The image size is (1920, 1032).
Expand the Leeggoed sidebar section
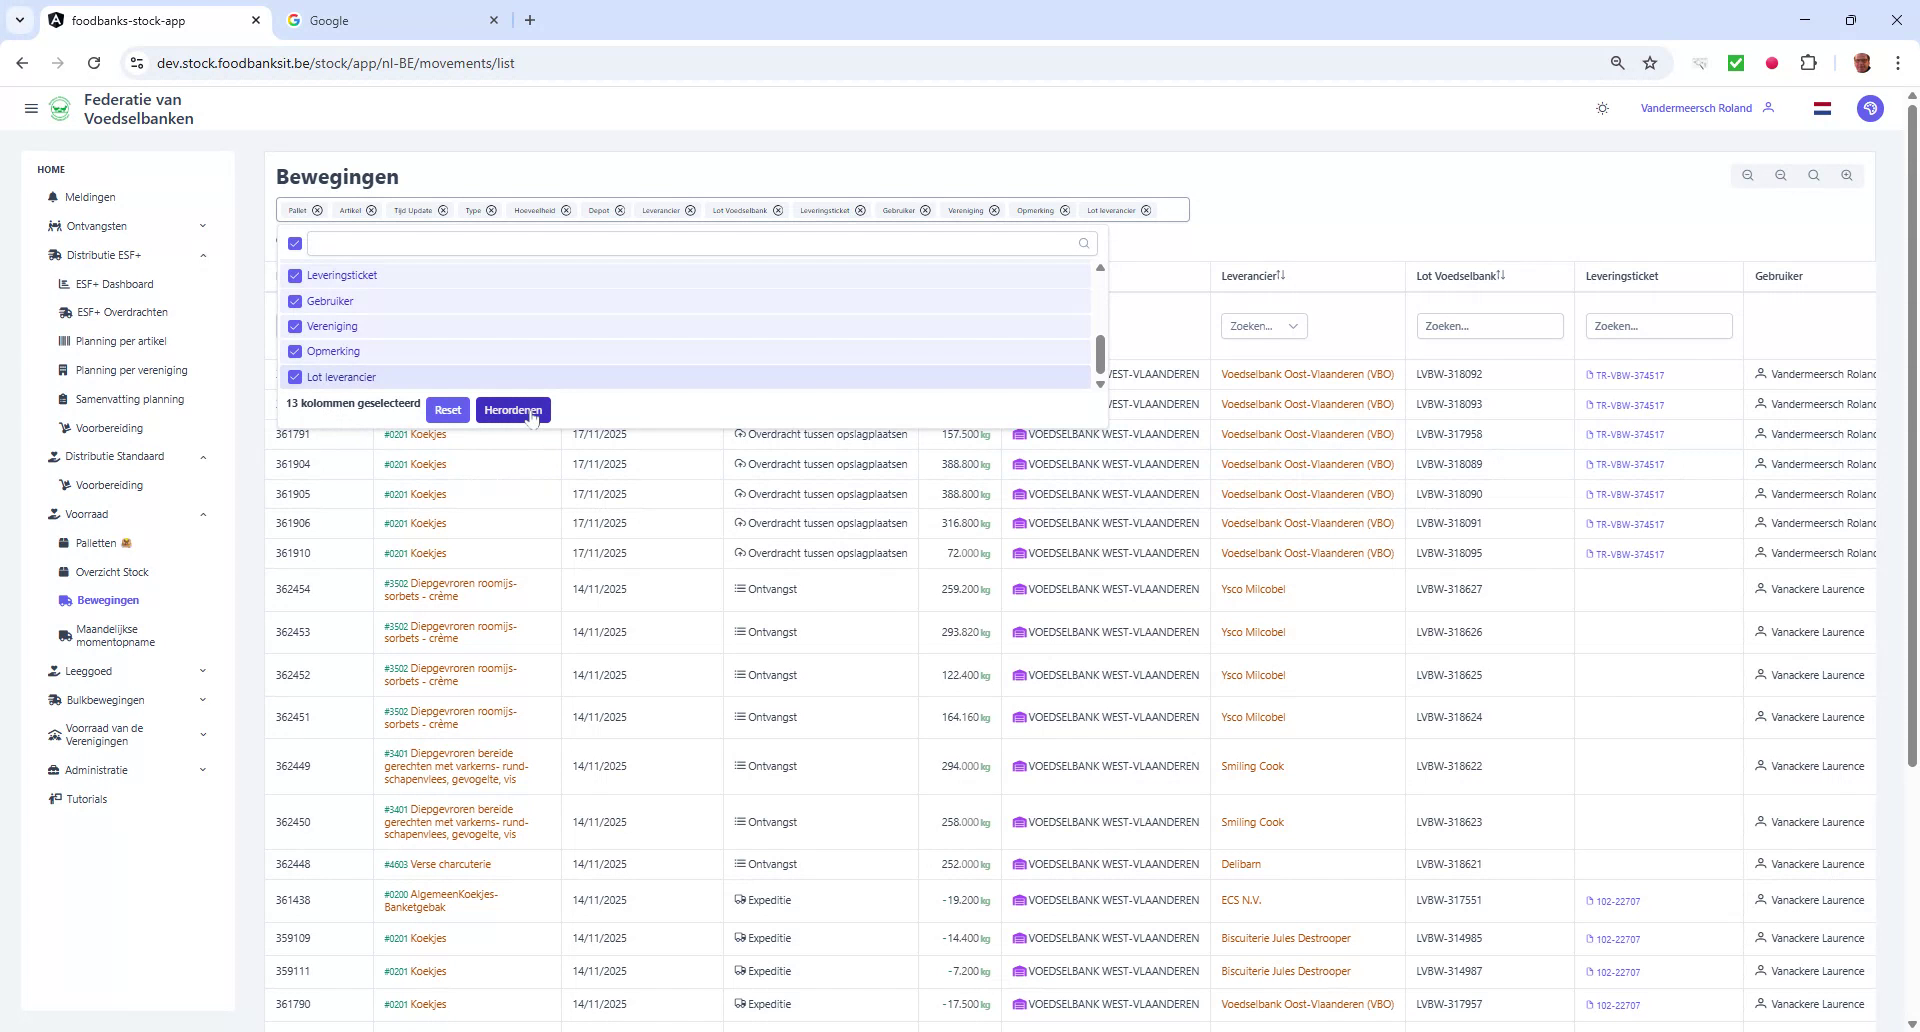pos(204,671)
